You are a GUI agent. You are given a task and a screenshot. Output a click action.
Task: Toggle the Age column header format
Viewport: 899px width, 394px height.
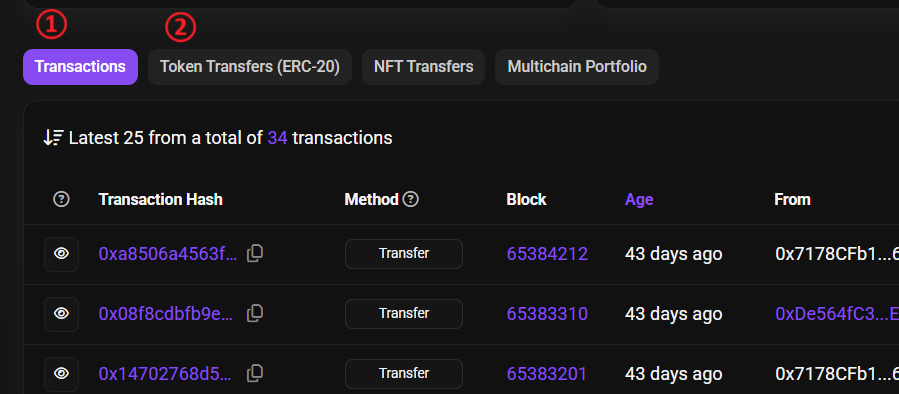coord(639,199)
